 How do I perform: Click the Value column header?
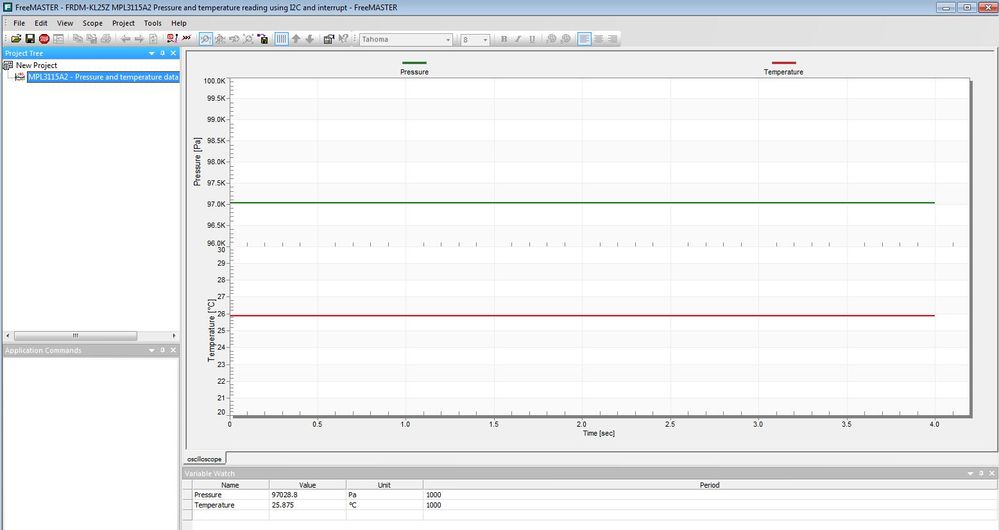point(308,485)
